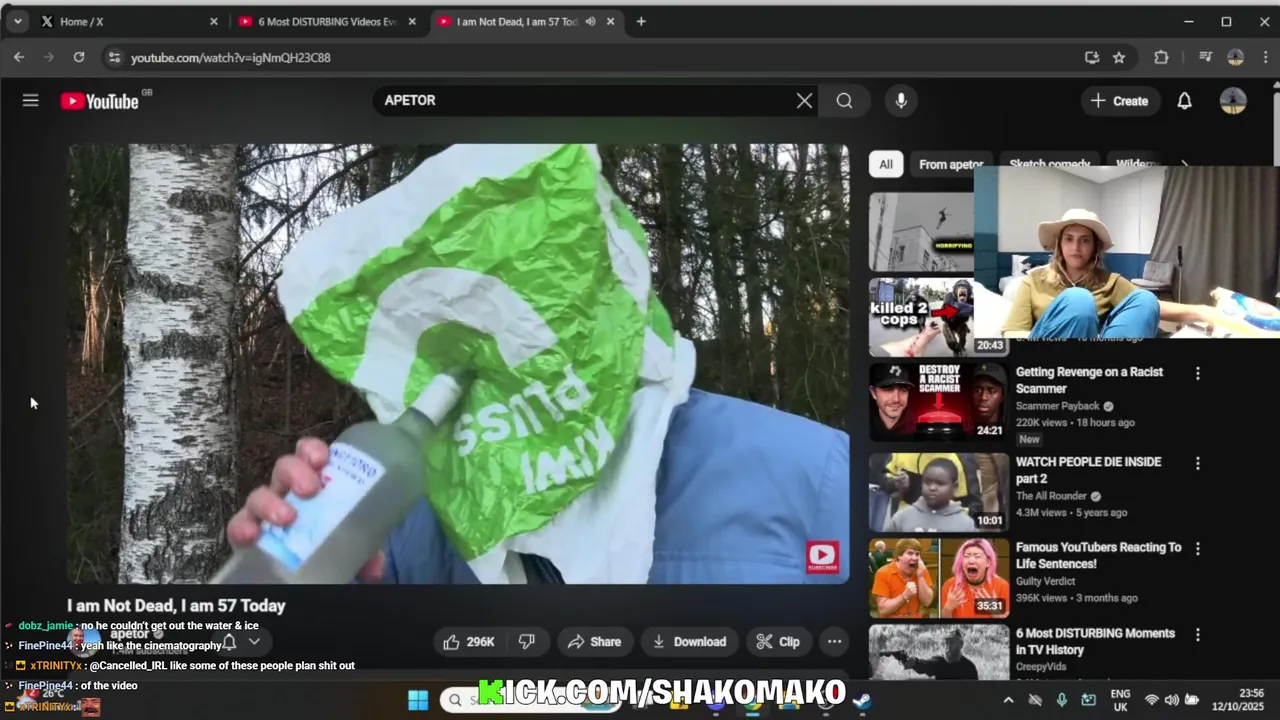The width and height of the screenshot is (1280, 720).
Task: Open 6 Most DISTURBING Moments in TV History
Action: (x=1095, y=641)
